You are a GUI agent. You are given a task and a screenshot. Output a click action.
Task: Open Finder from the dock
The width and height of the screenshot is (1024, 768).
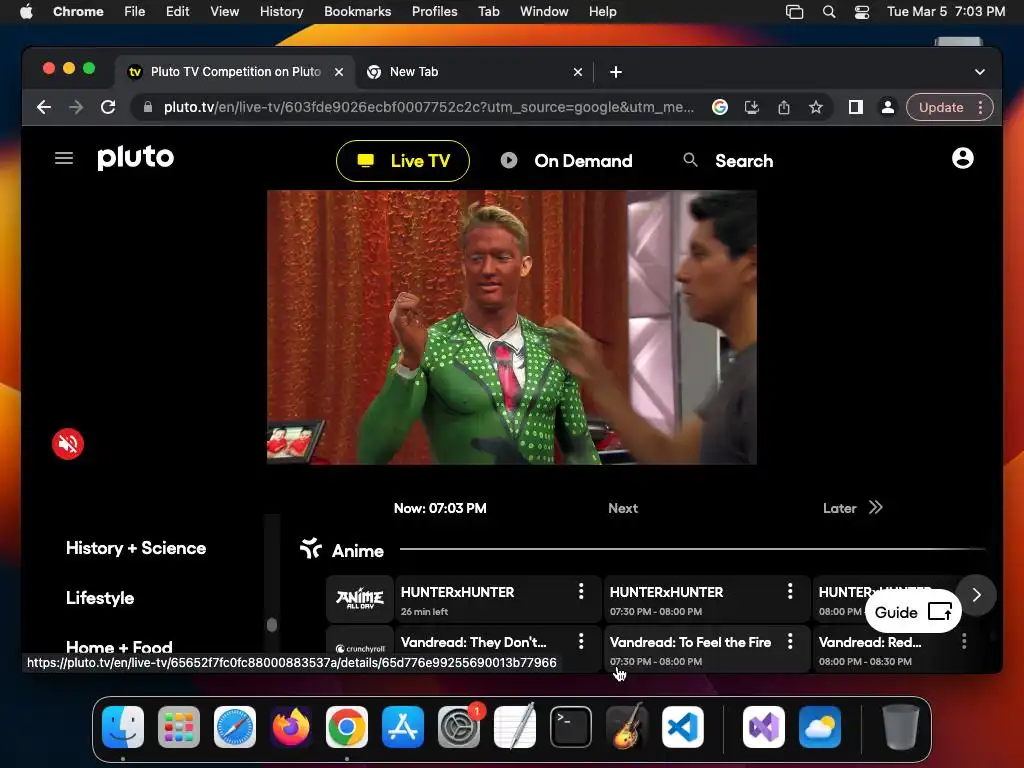pyautogui.click(x=123, y=727)
